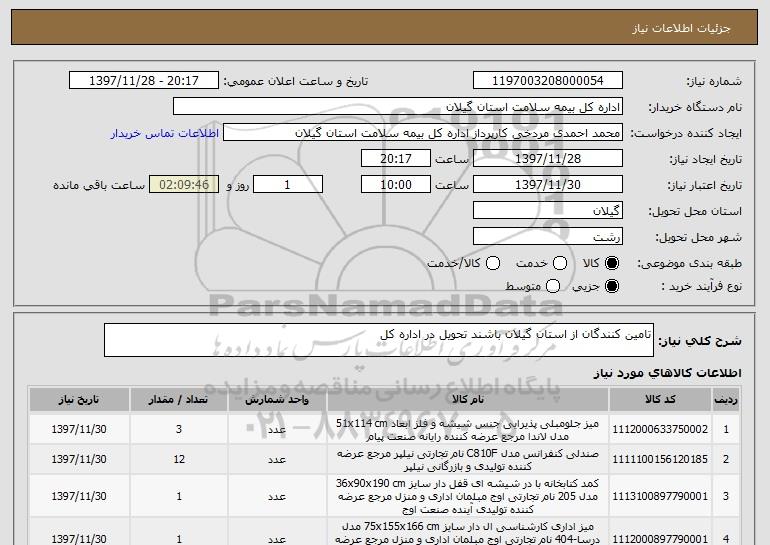770x545 pixels.
Task: Select the کالا radio button
Action: click(612, 263)
